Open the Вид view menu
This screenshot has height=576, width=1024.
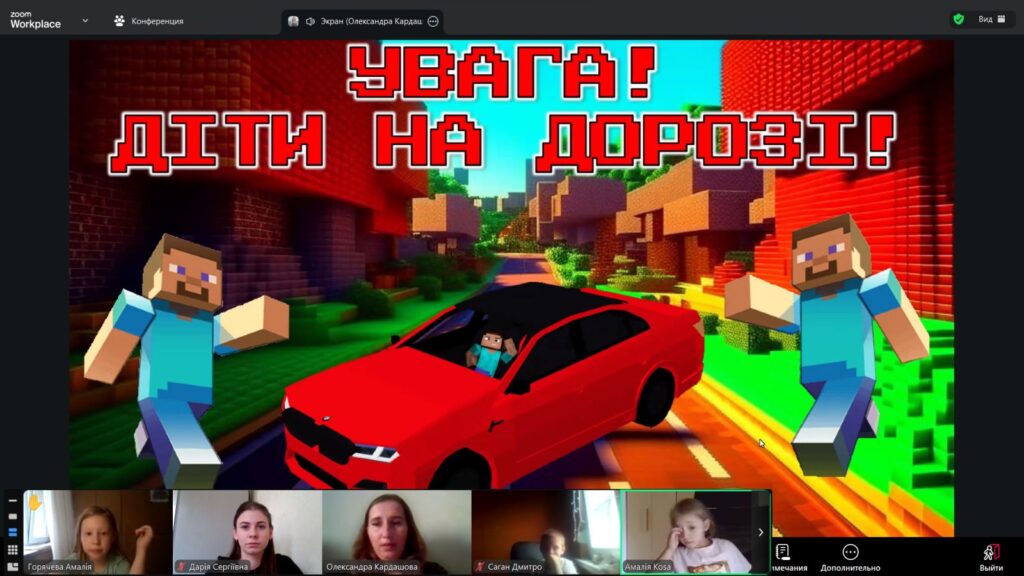(x=992, y=20)
